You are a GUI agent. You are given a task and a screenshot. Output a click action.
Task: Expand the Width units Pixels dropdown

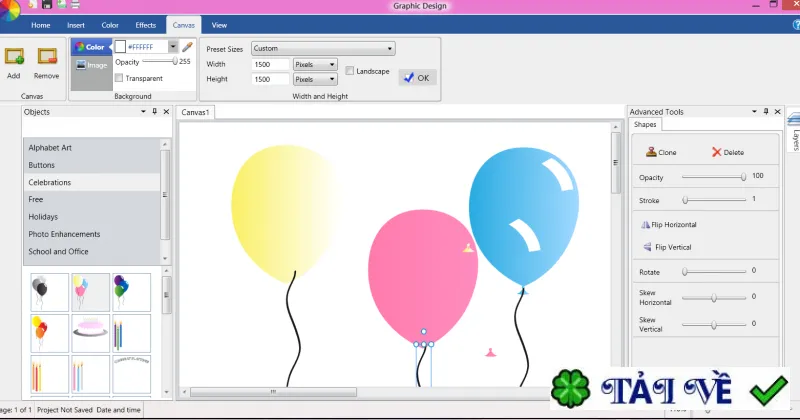click(315, 64)
